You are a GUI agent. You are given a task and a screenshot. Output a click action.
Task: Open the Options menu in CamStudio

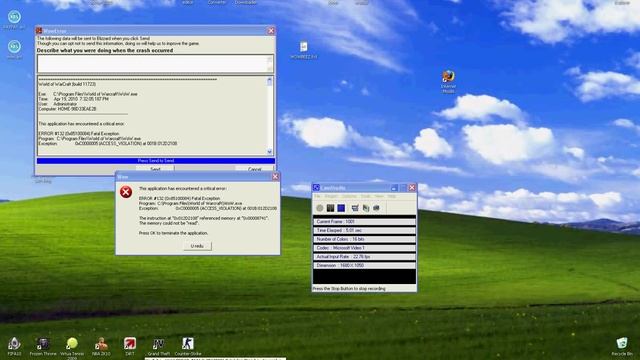click(349, 196)
